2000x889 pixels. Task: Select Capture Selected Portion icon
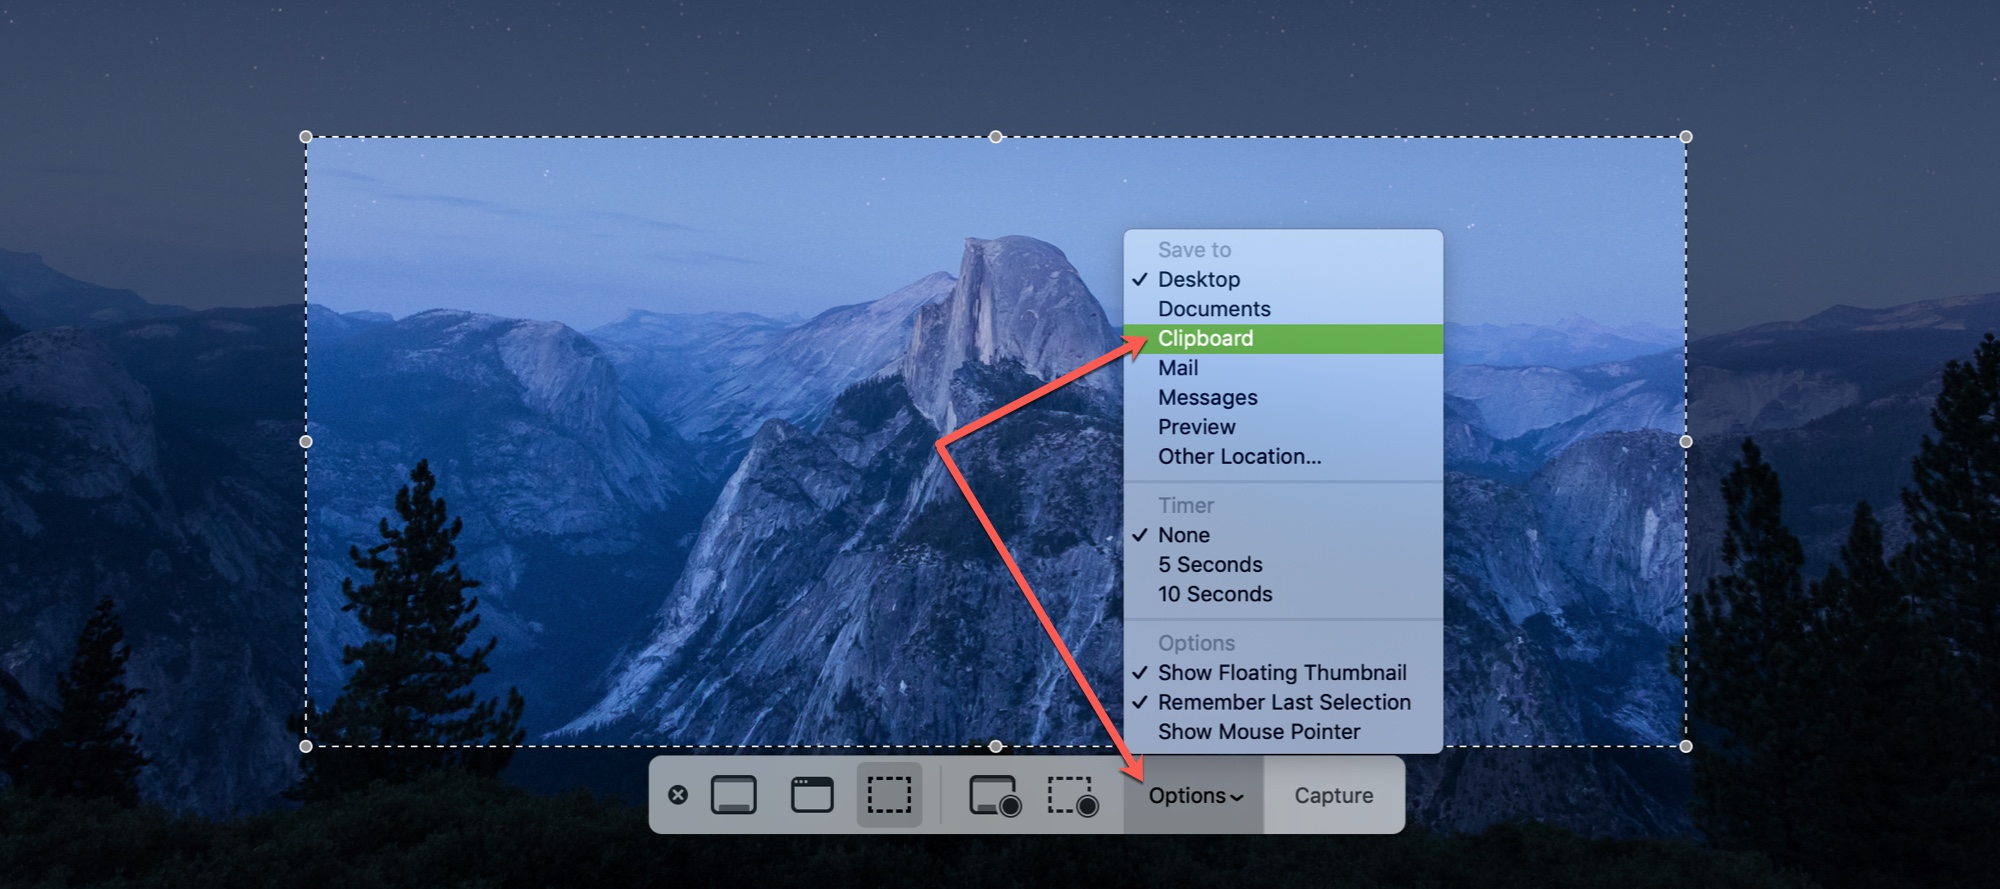click(x=889, y=795)
